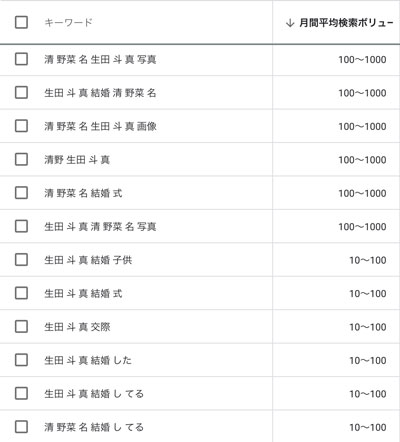Image resolution: width=400 pixels, height=442 pixels.
Task: Toggle the select-all checkbox in header
Action: pyautogui.click(x=21, y=22)
